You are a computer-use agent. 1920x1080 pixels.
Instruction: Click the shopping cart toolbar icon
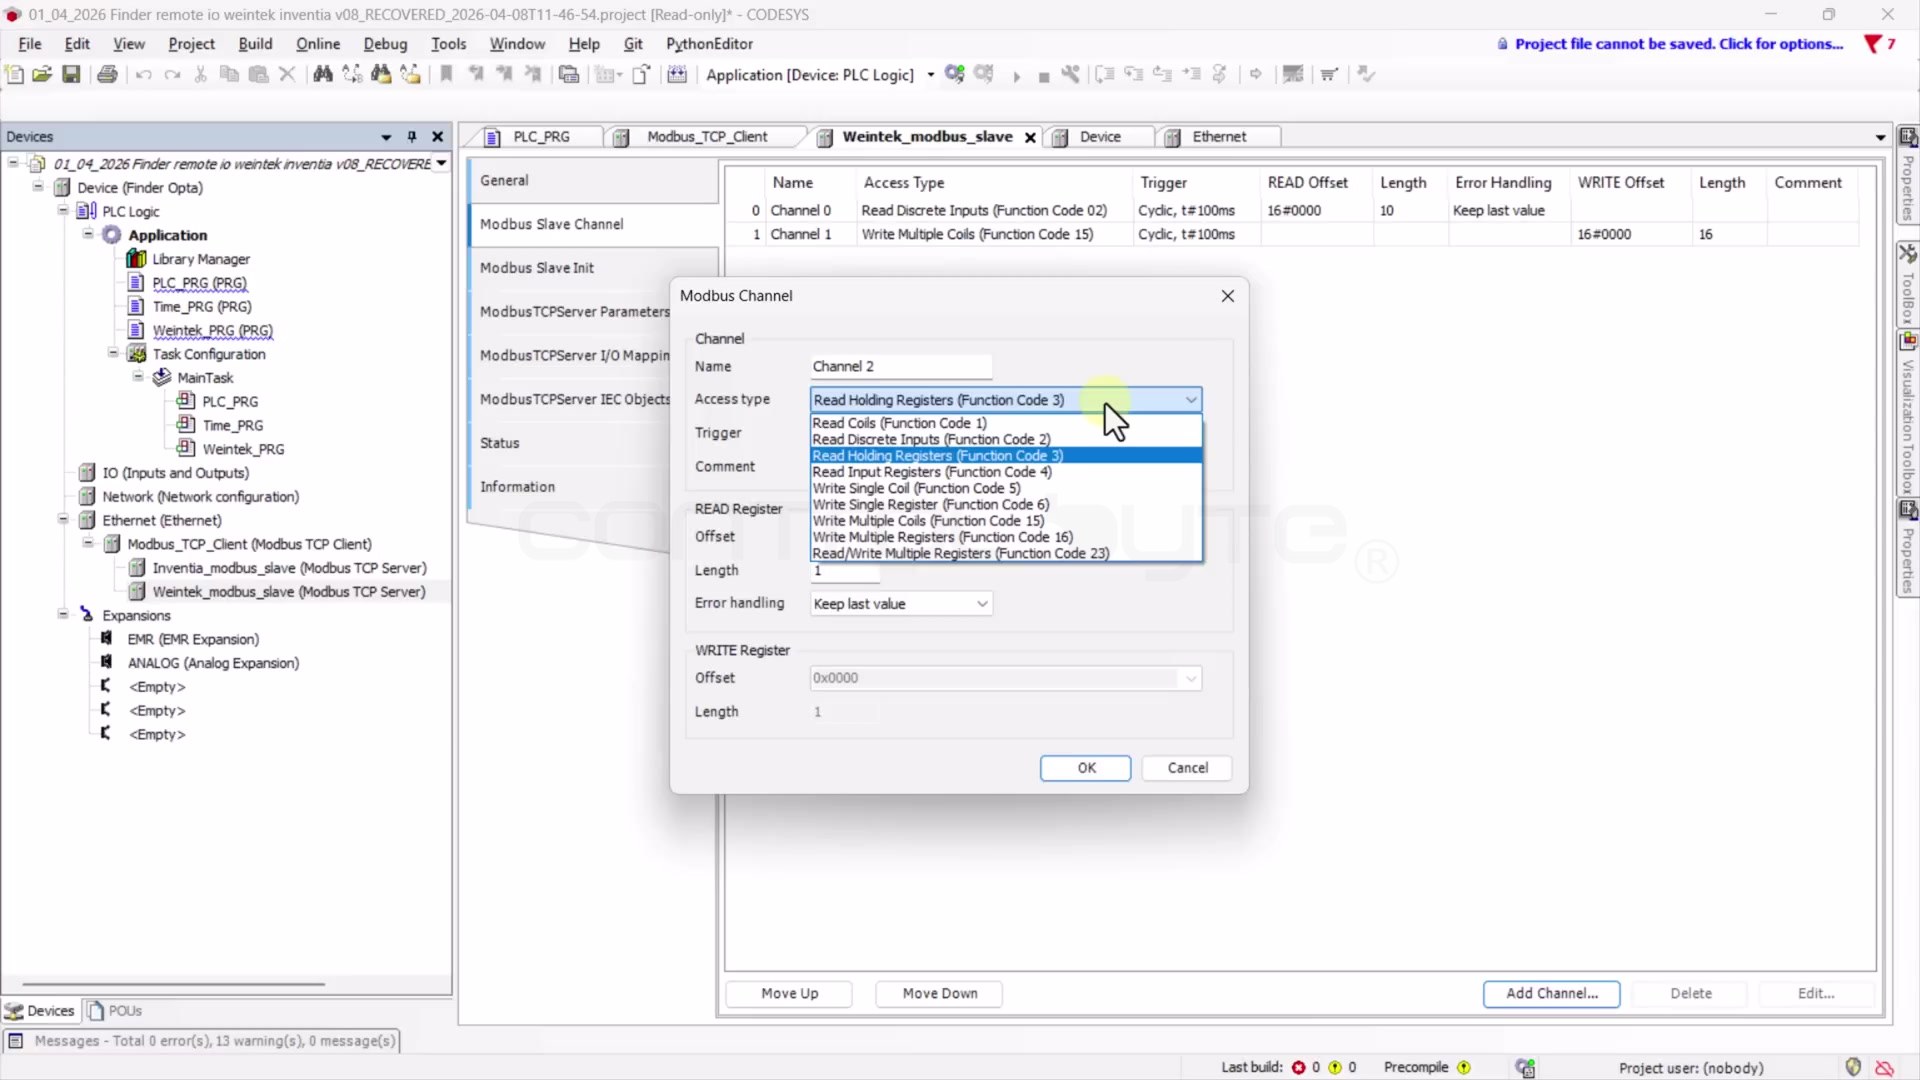pyautogui.click(x=1329, y=74)
